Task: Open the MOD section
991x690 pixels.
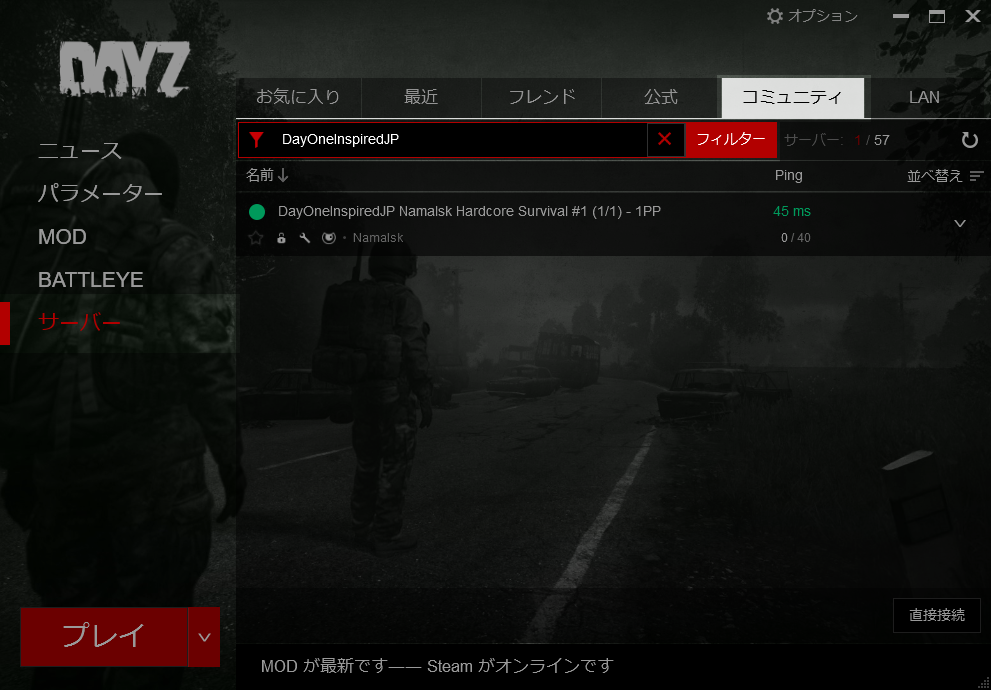Action: click(x=62, y=237)
